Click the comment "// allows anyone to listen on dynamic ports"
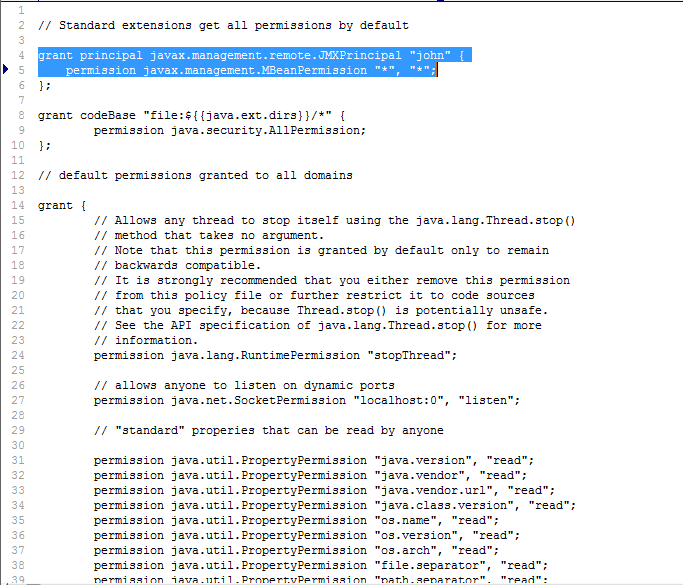683x585 pixels. click(244, 385)
